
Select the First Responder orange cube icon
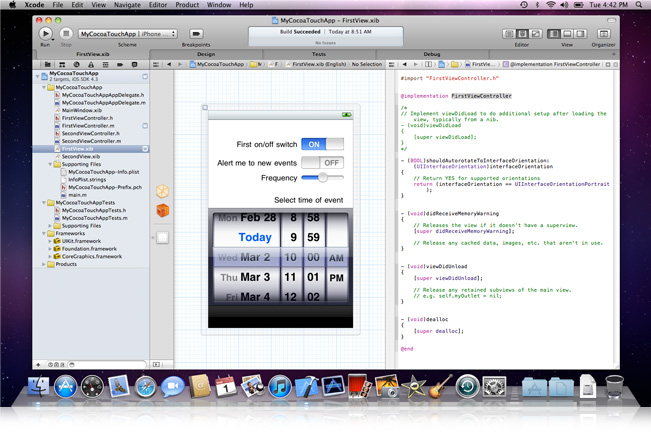point(162,211)
